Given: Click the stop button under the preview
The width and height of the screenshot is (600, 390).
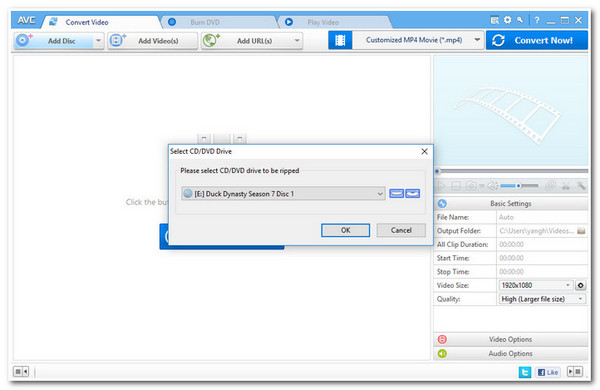Looking at the screenshot, I should pyautogui.click(x=456, y=186).
